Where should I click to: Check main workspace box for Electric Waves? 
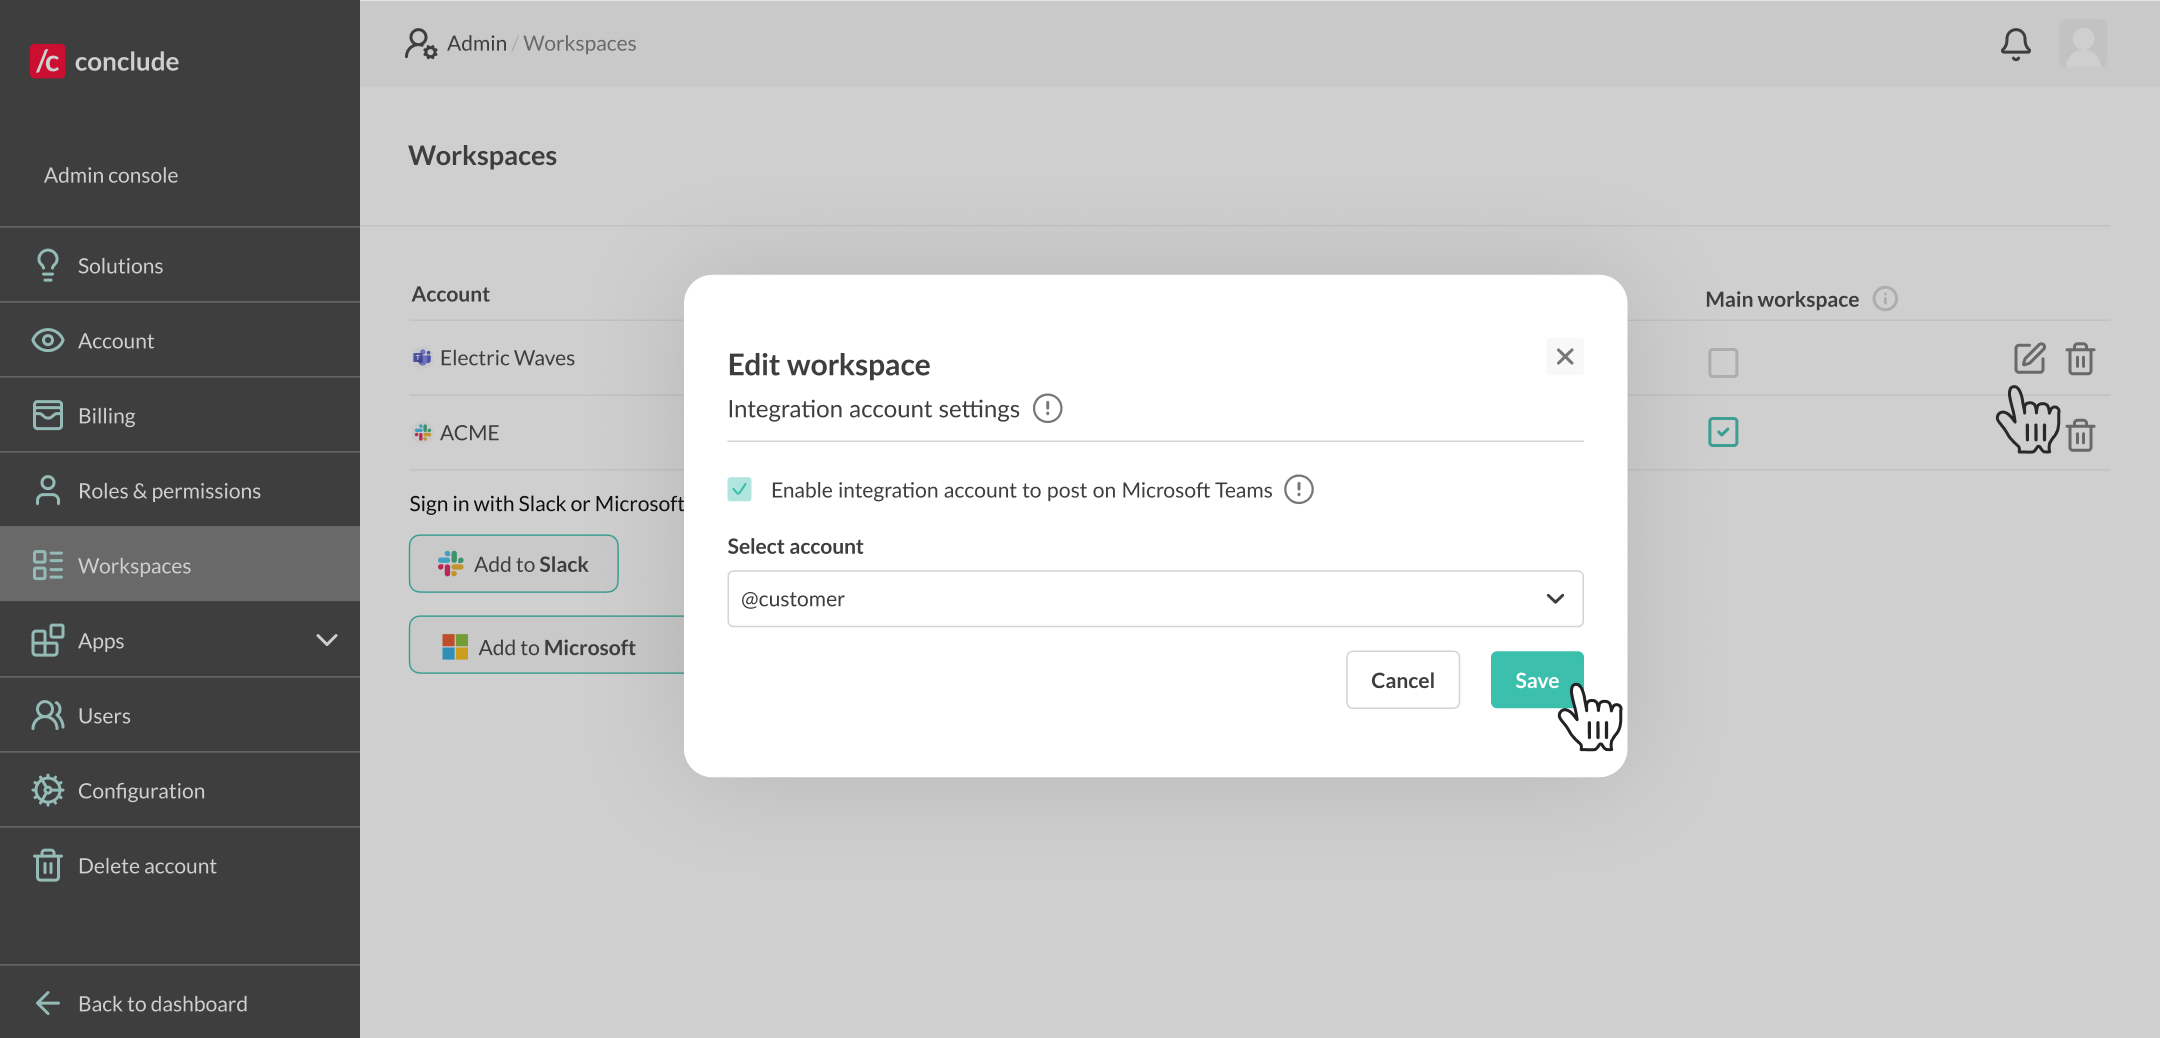click(1723, 362)
